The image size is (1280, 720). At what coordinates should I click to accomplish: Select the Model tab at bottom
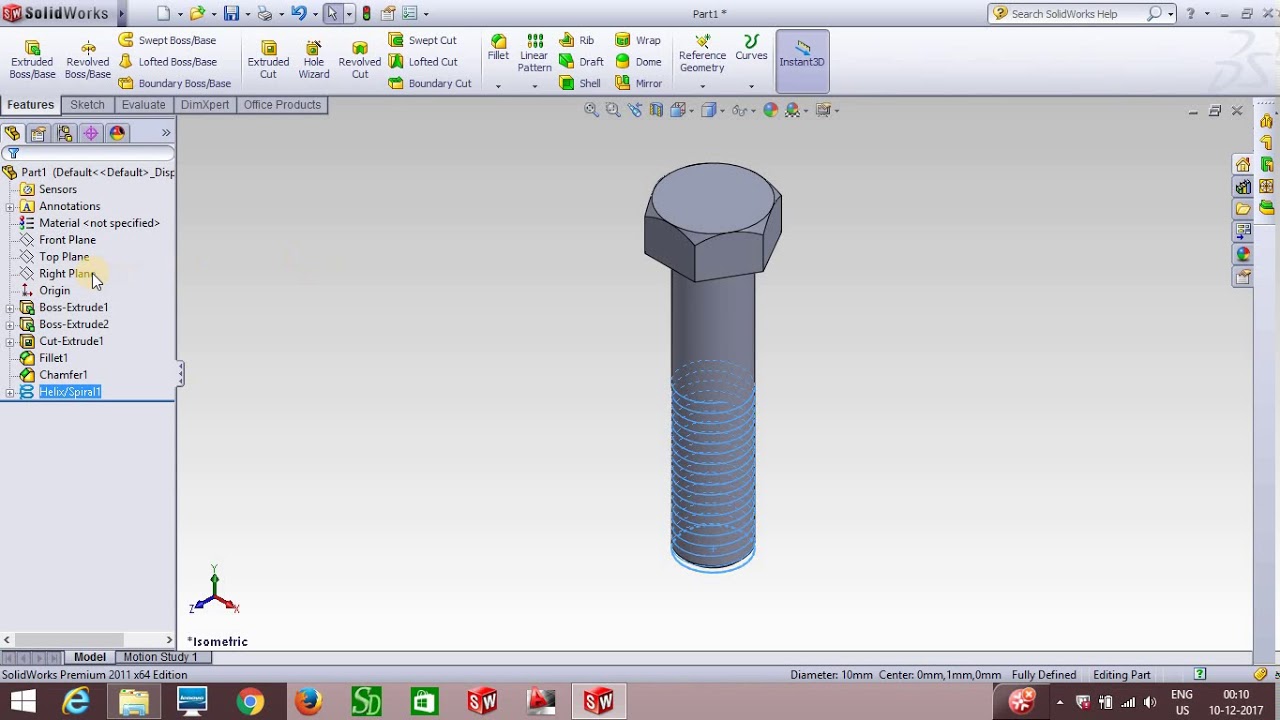[89, 657]
